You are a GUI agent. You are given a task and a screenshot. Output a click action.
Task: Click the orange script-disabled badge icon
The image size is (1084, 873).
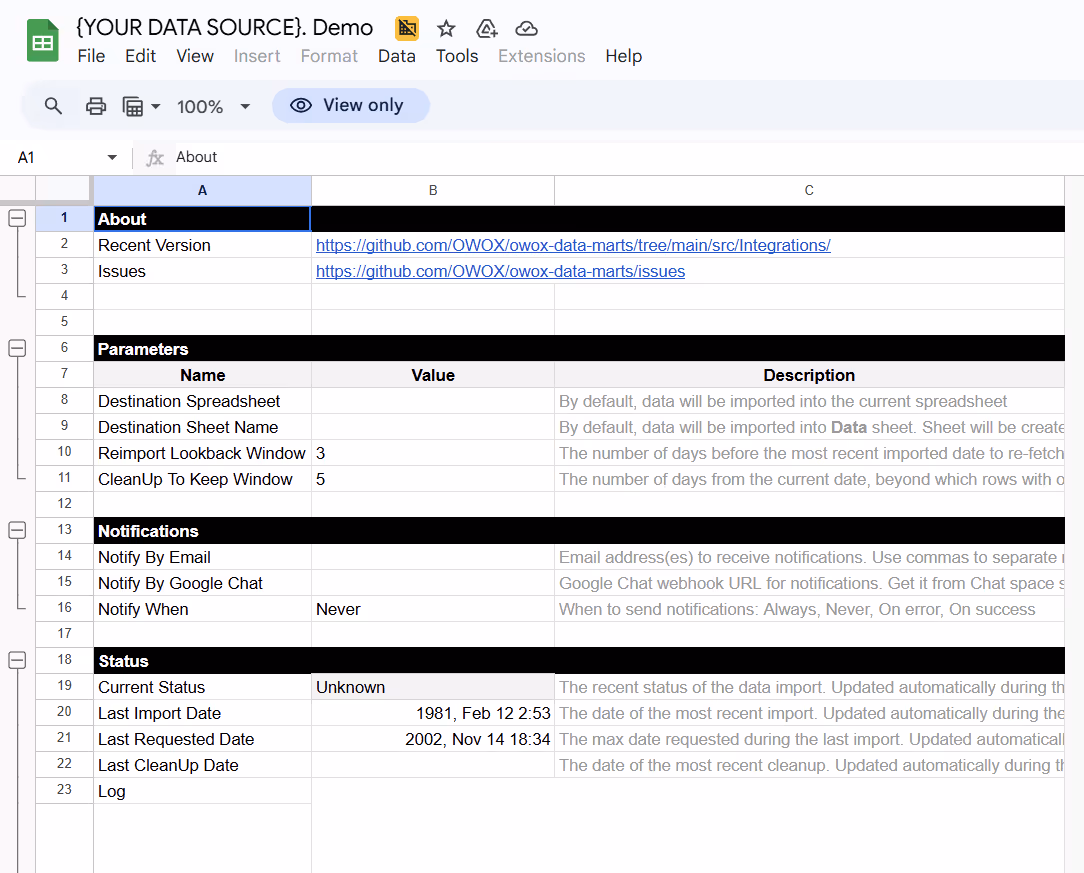[407, 28]
